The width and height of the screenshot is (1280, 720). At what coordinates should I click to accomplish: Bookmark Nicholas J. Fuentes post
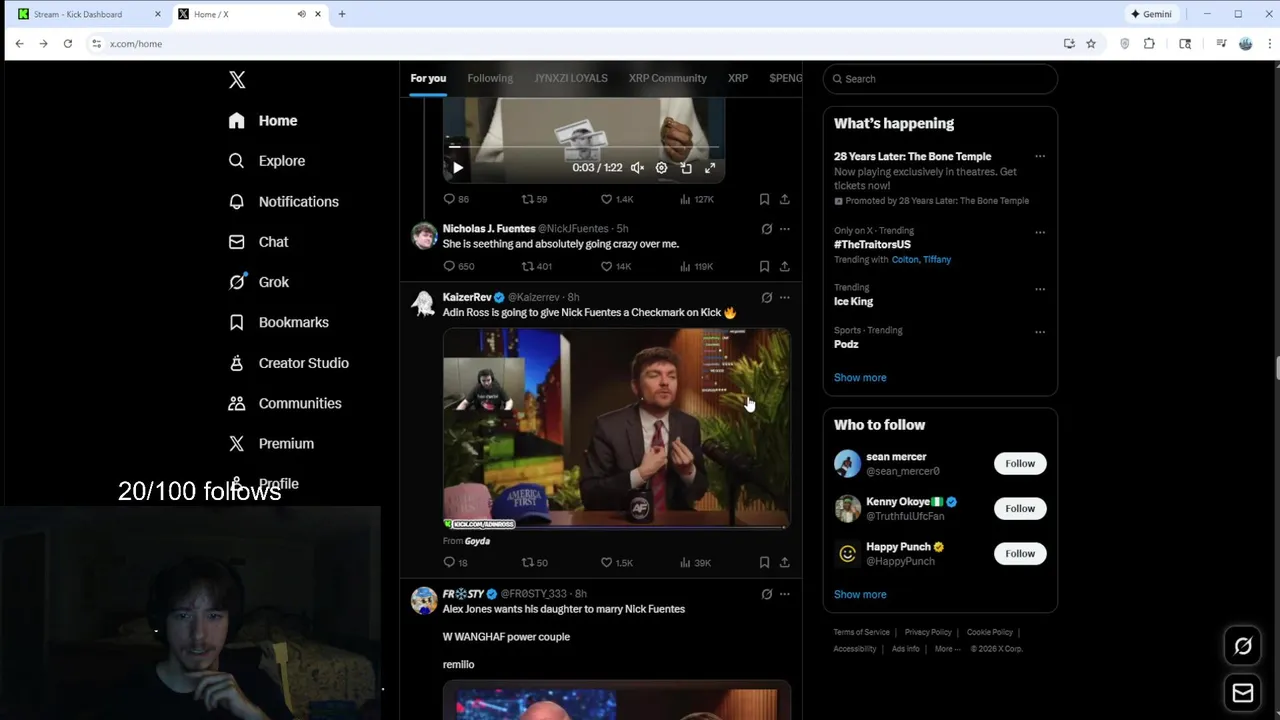[x=764, y=266]
